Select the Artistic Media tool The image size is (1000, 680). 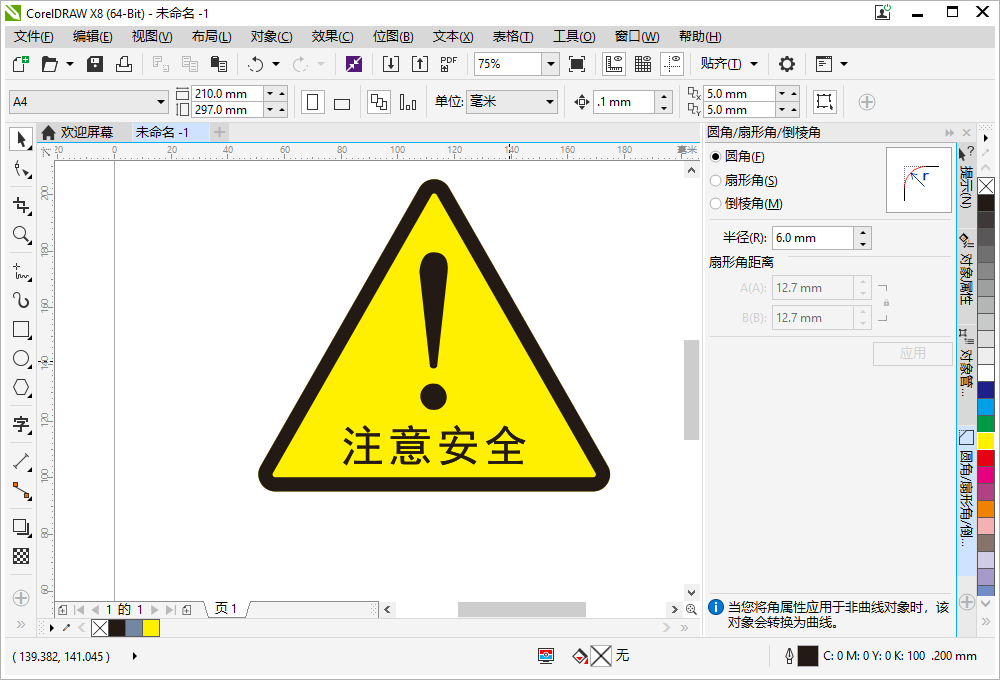point(21,300)
